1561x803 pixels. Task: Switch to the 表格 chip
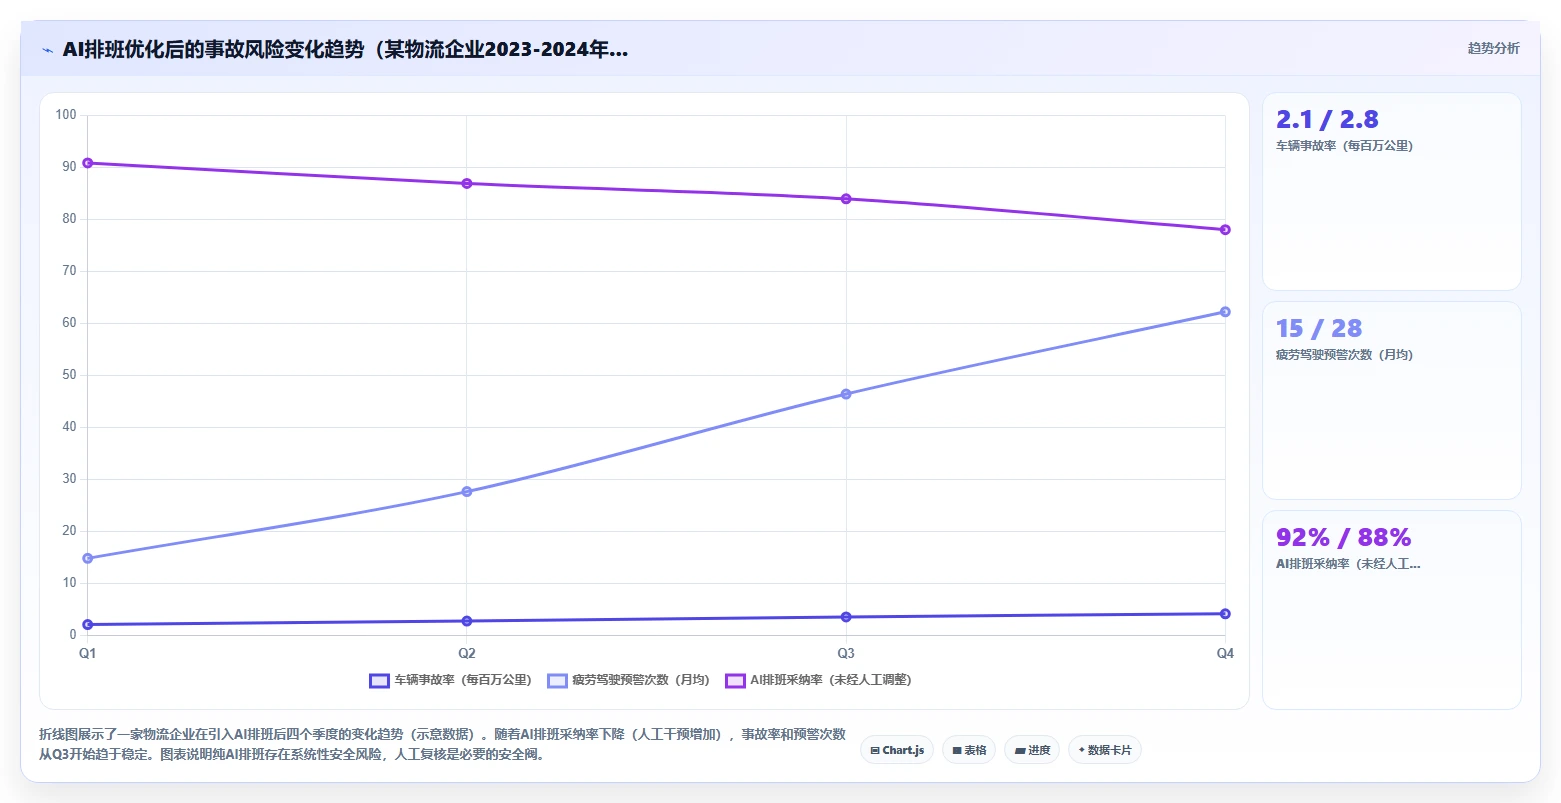969,750
